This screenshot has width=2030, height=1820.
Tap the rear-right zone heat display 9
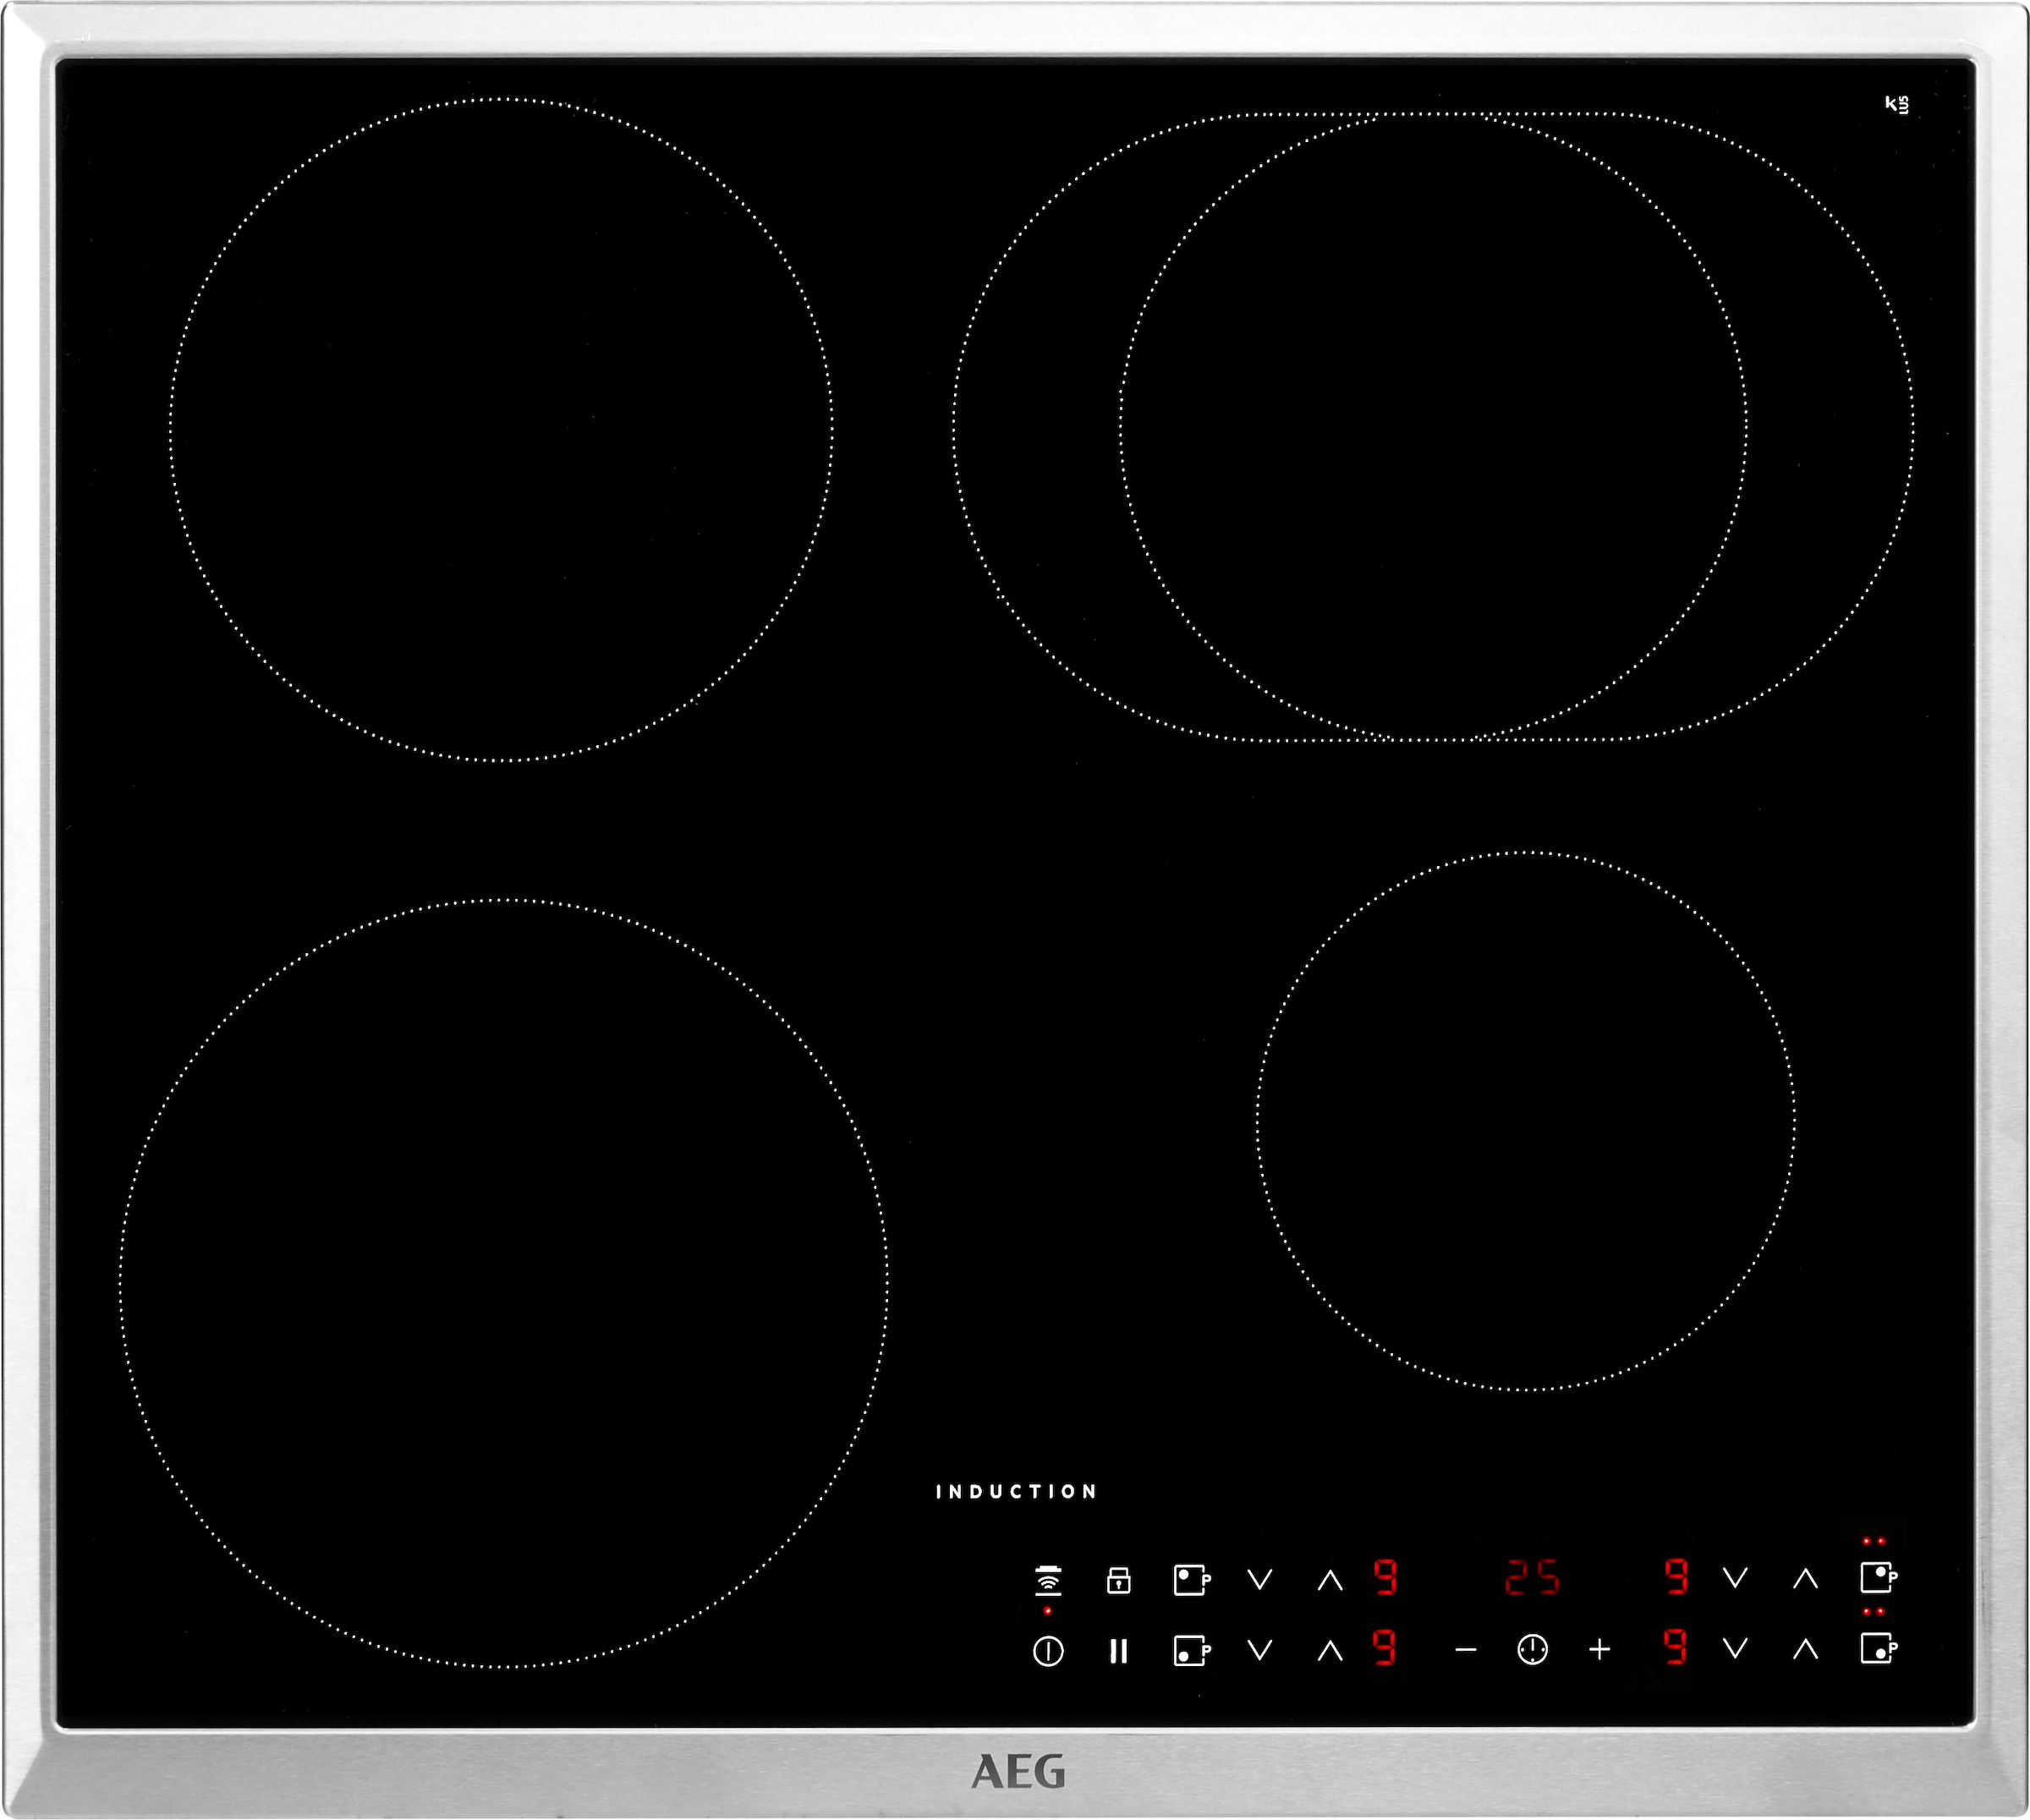pyautogui.click(x=1676, y=1577)
